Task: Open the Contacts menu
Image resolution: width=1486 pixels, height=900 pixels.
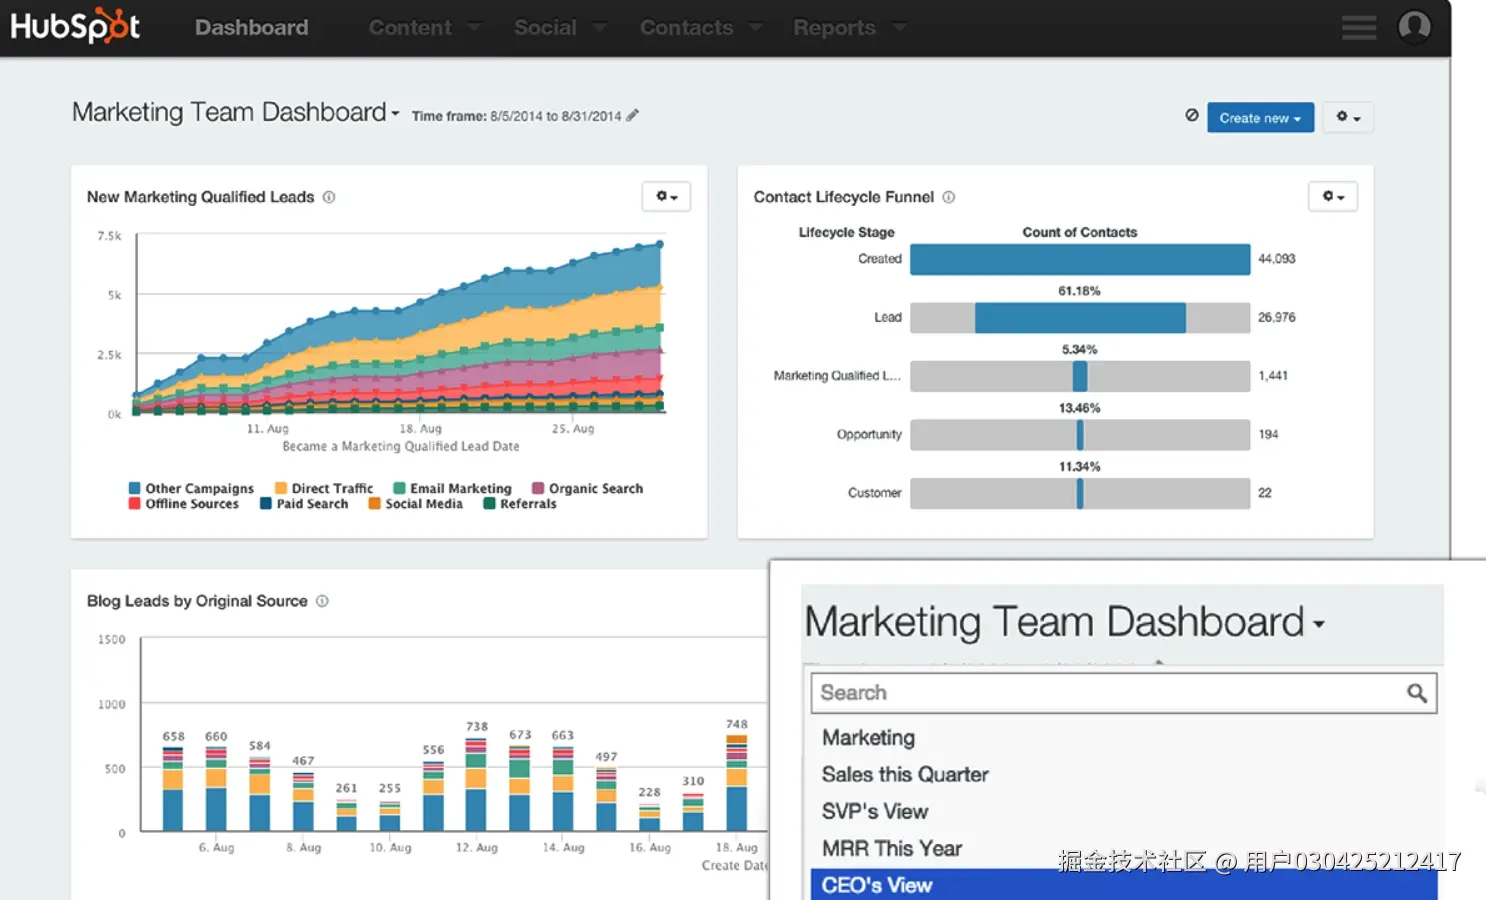Action: pyautogui.click(x=687, y=27)
